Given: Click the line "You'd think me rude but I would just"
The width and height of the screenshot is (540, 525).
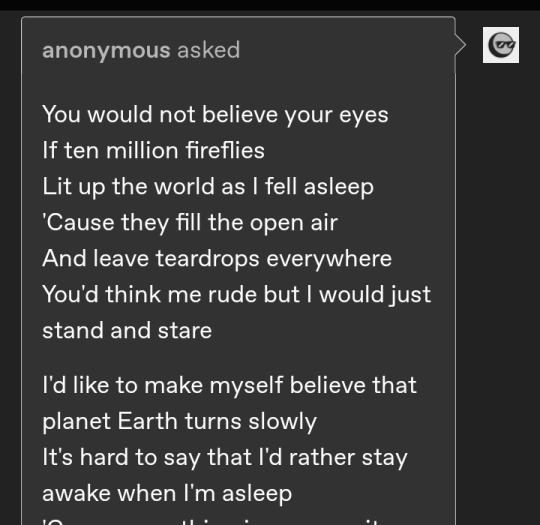Looking at the screenshot, I should tap(237, 295).
